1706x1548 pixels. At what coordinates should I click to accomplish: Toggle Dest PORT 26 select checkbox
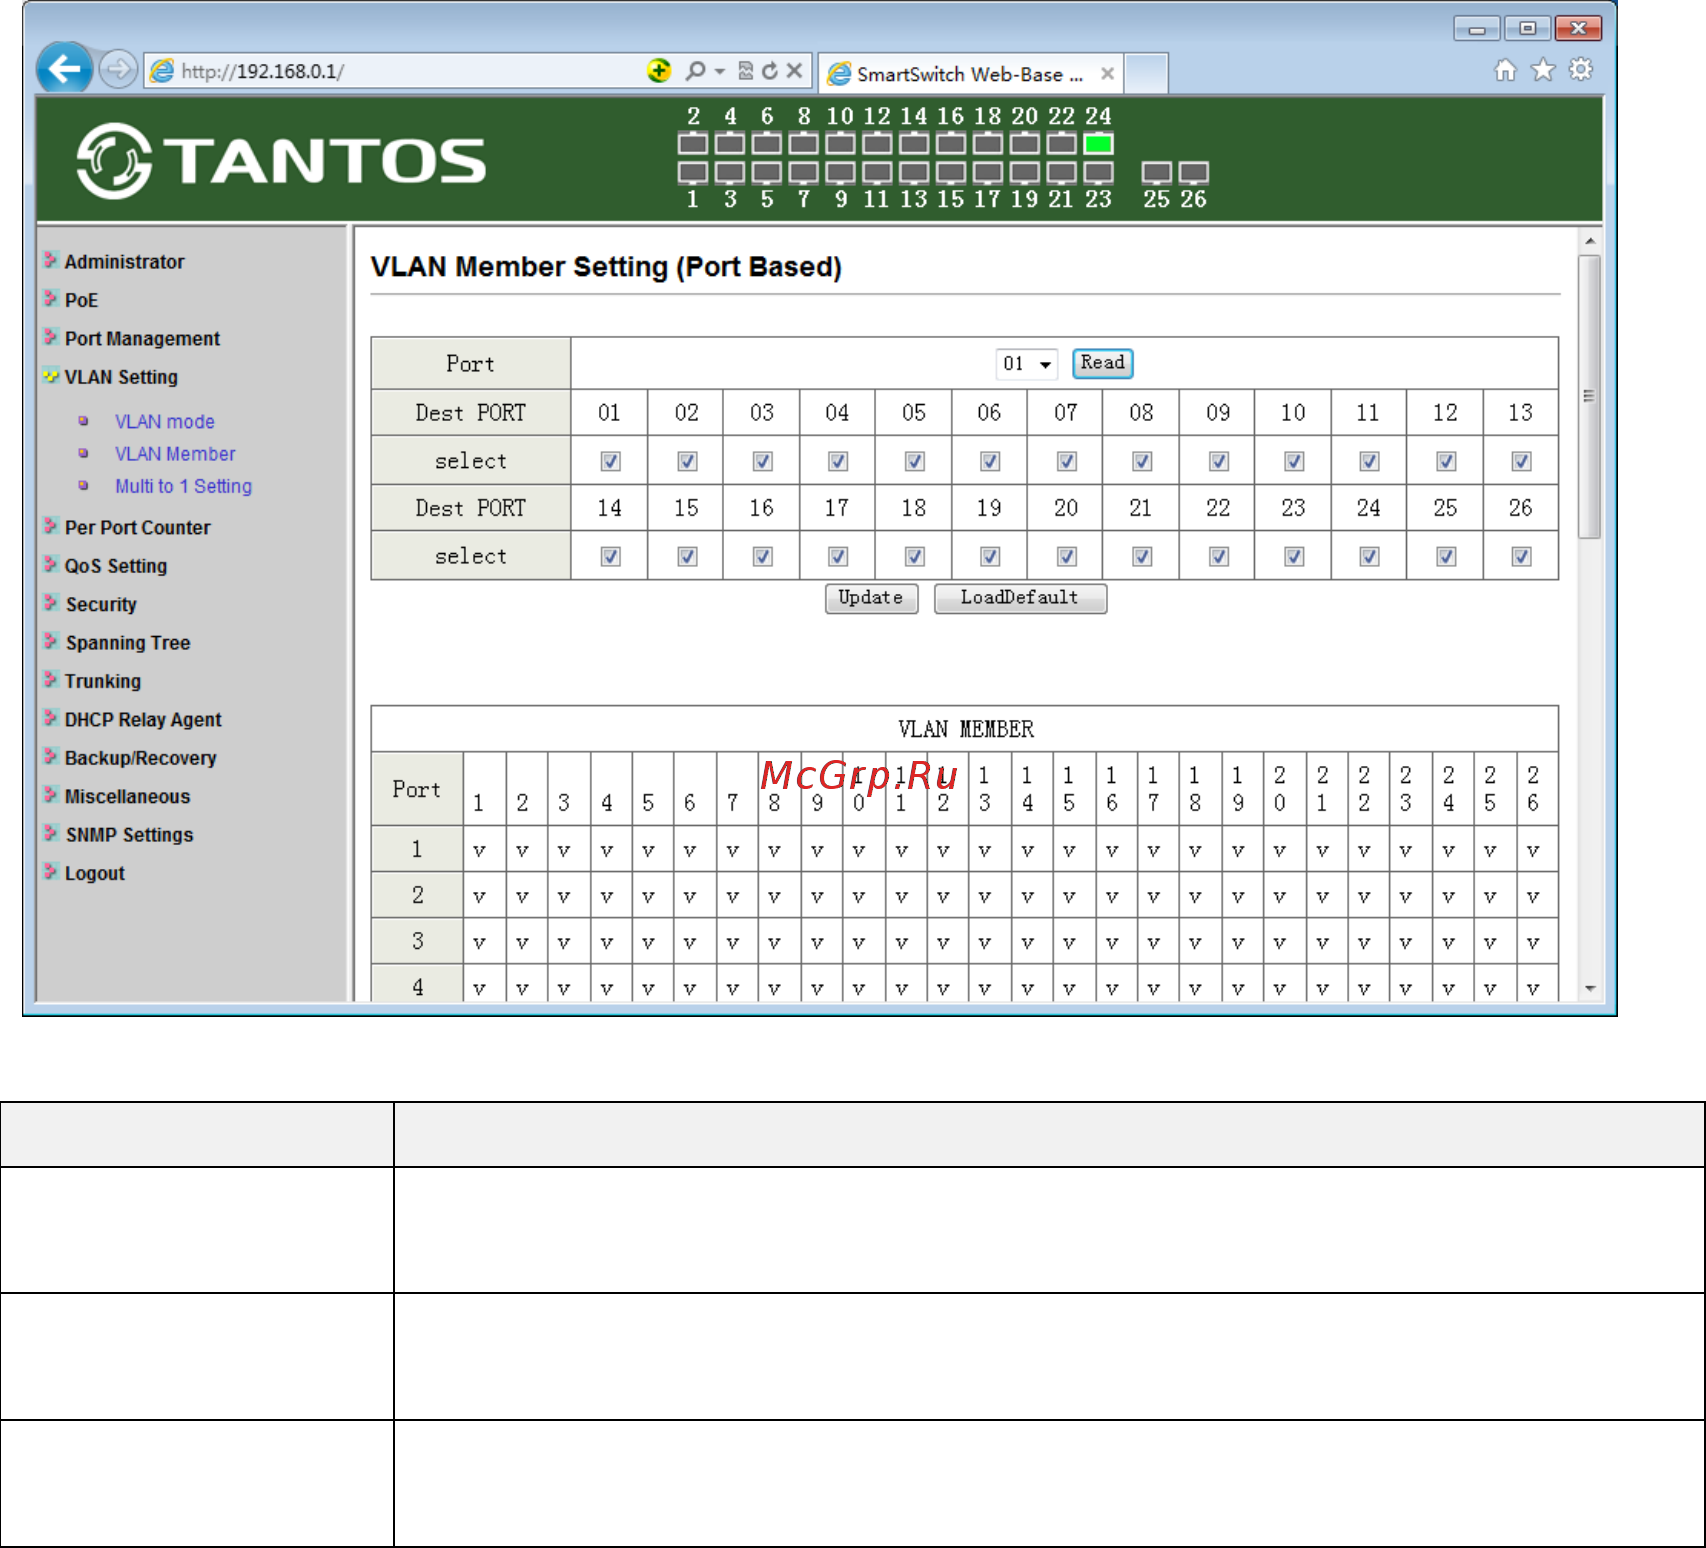pyautogui.click(x=1521, y=556)
